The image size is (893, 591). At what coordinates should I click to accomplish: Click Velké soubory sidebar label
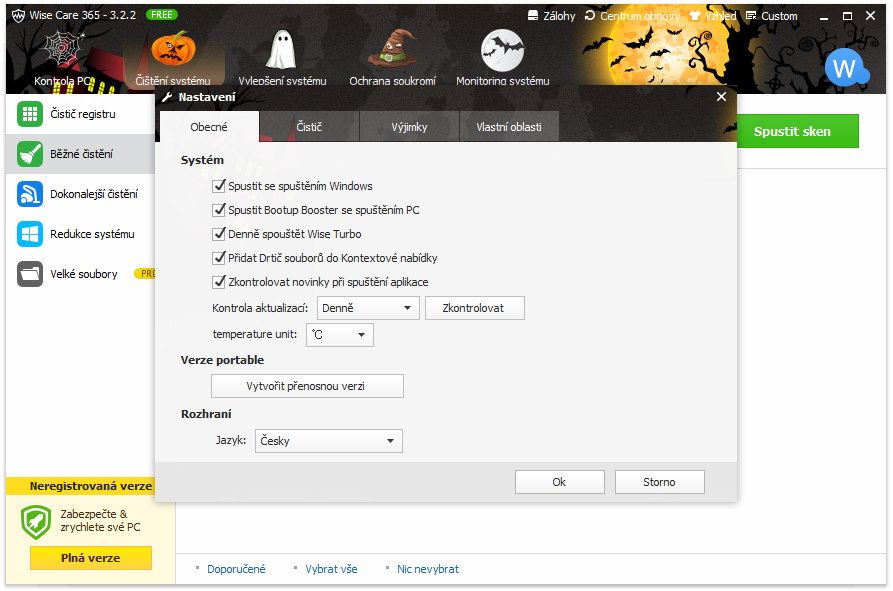84,274
